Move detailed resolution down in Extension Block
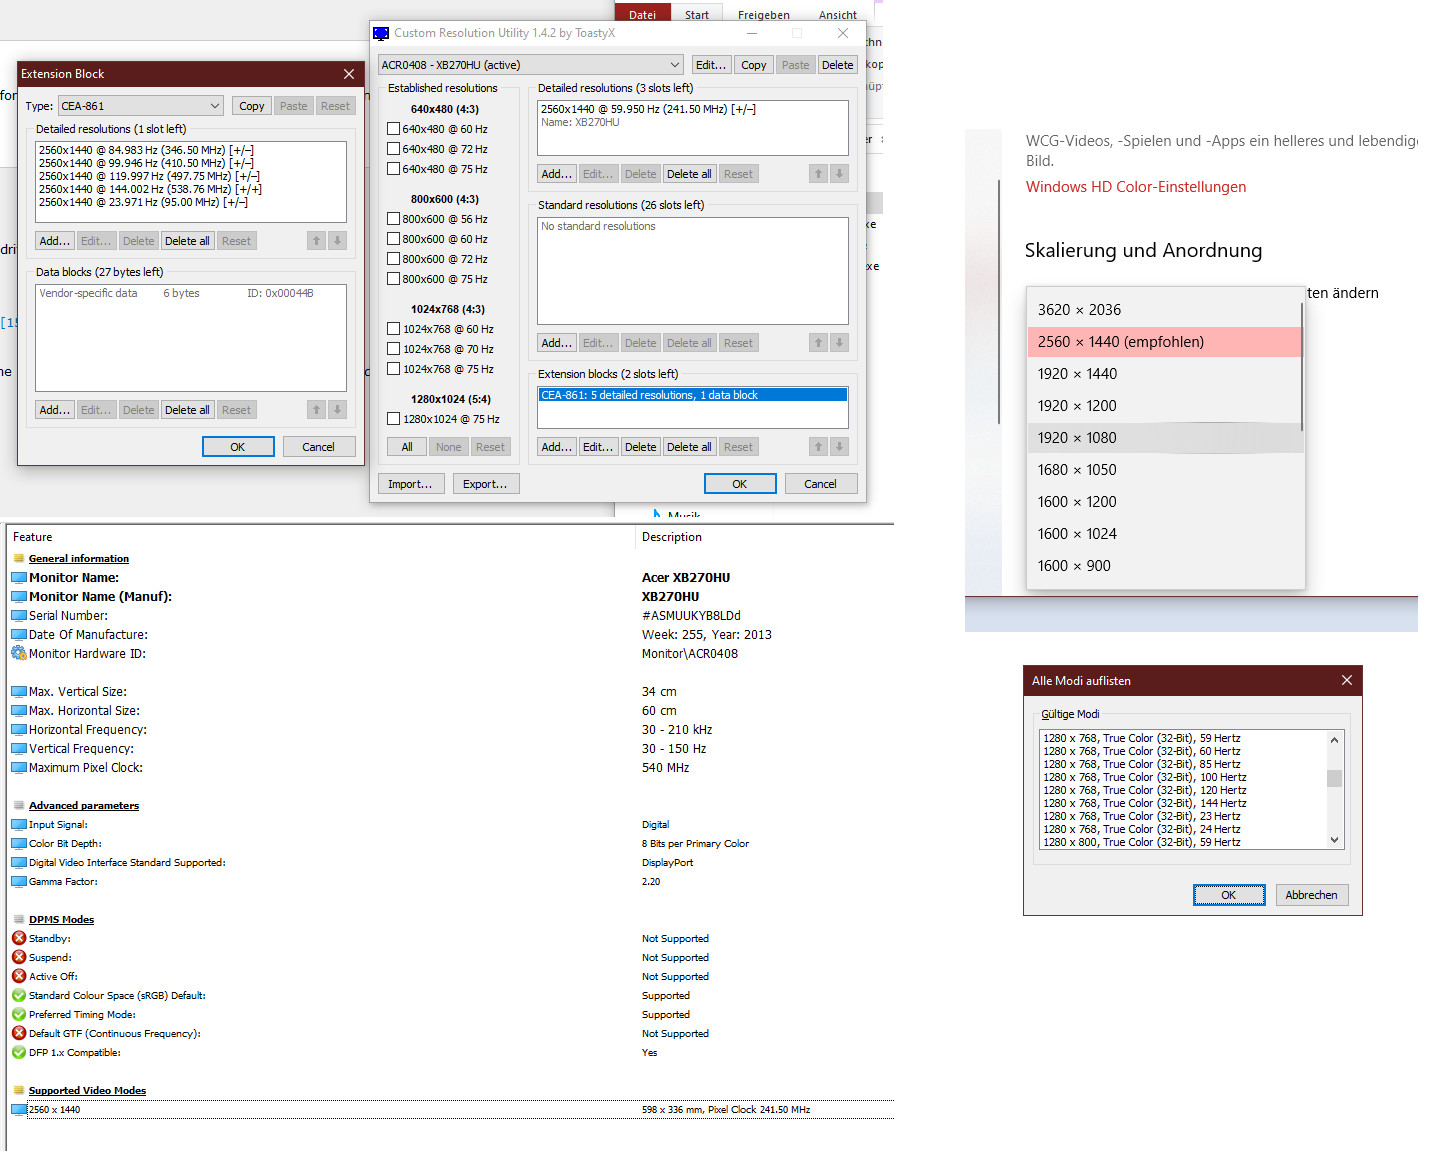This screenshot has height=1172, width=1448. (337, 241)
